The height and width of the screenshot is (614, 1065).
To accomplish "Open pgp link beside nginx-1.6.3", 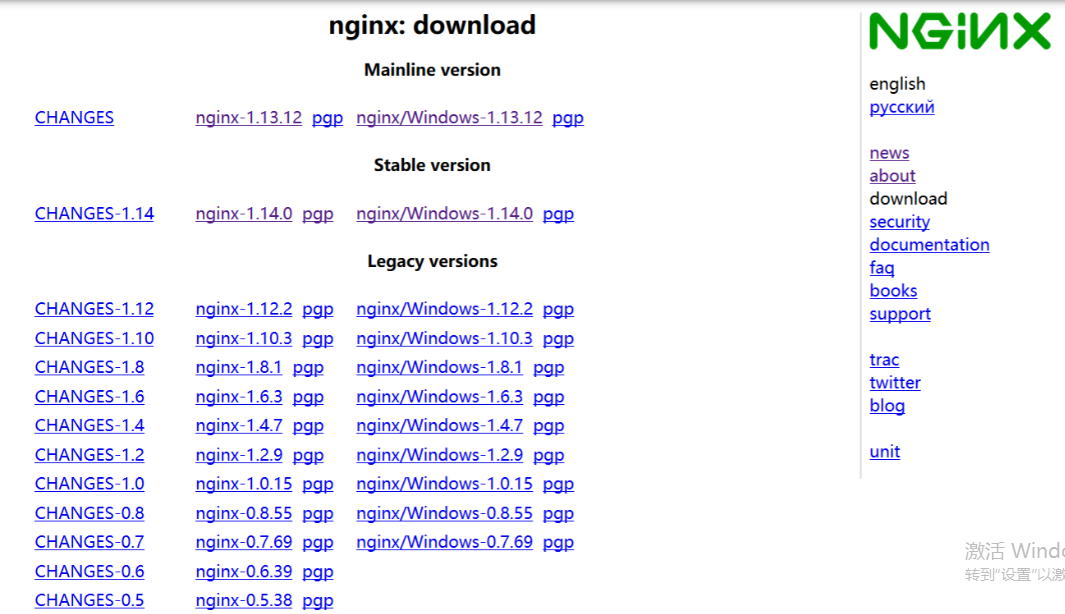I will 308,396.
